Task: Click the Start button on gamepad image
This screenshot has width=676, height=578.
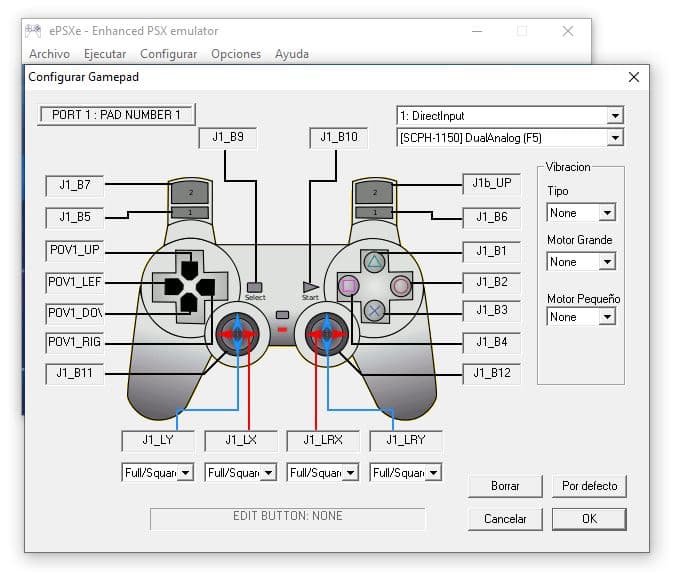Action: pos(310,288)
